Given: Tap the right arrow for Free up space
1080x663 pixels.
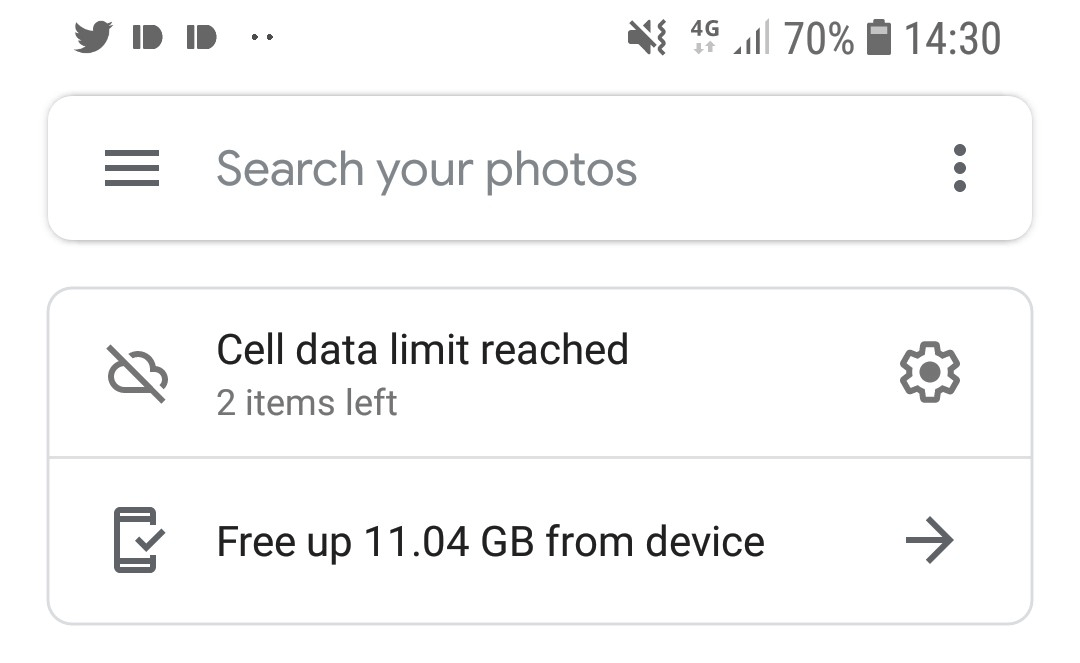Looking at the screenshot, I should [929, 540].
